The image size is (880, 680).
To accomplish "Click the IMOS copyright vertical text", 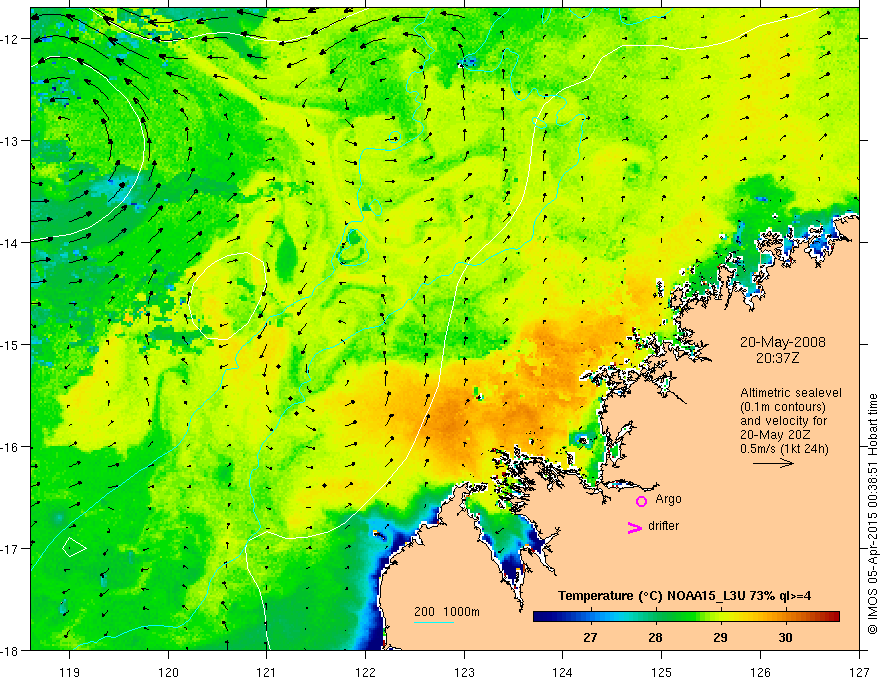I will (x=872, y=513).
